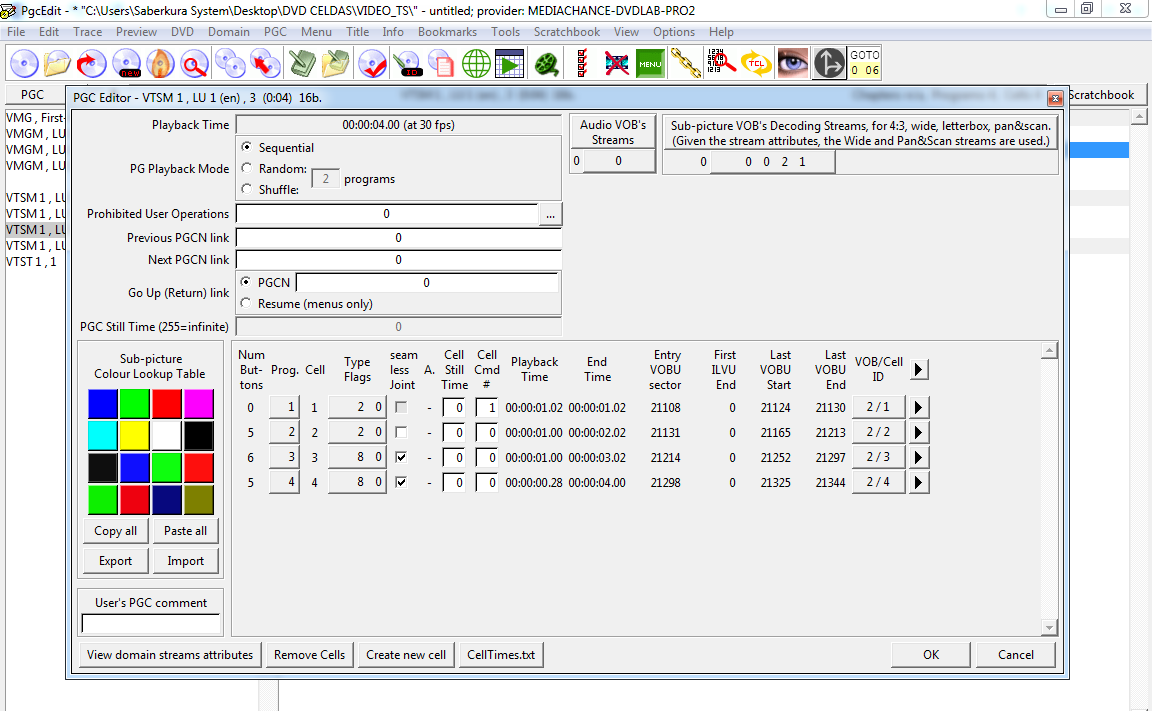Click the green MENU icon
Viewport: 1152px width, 711px height.
651,64
